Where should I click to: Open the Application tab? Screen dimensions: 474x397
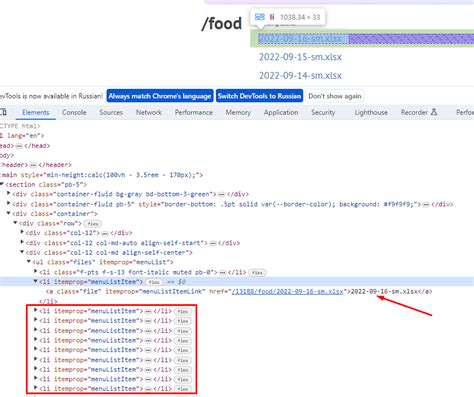click(281, 112)
